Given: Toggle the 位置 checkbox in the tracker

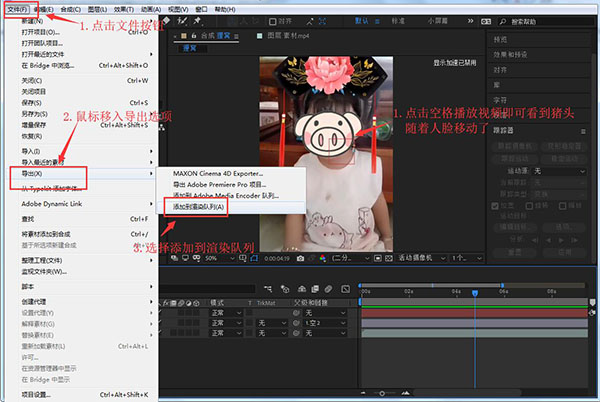Looking at the screenshot, I should (495, 206).
